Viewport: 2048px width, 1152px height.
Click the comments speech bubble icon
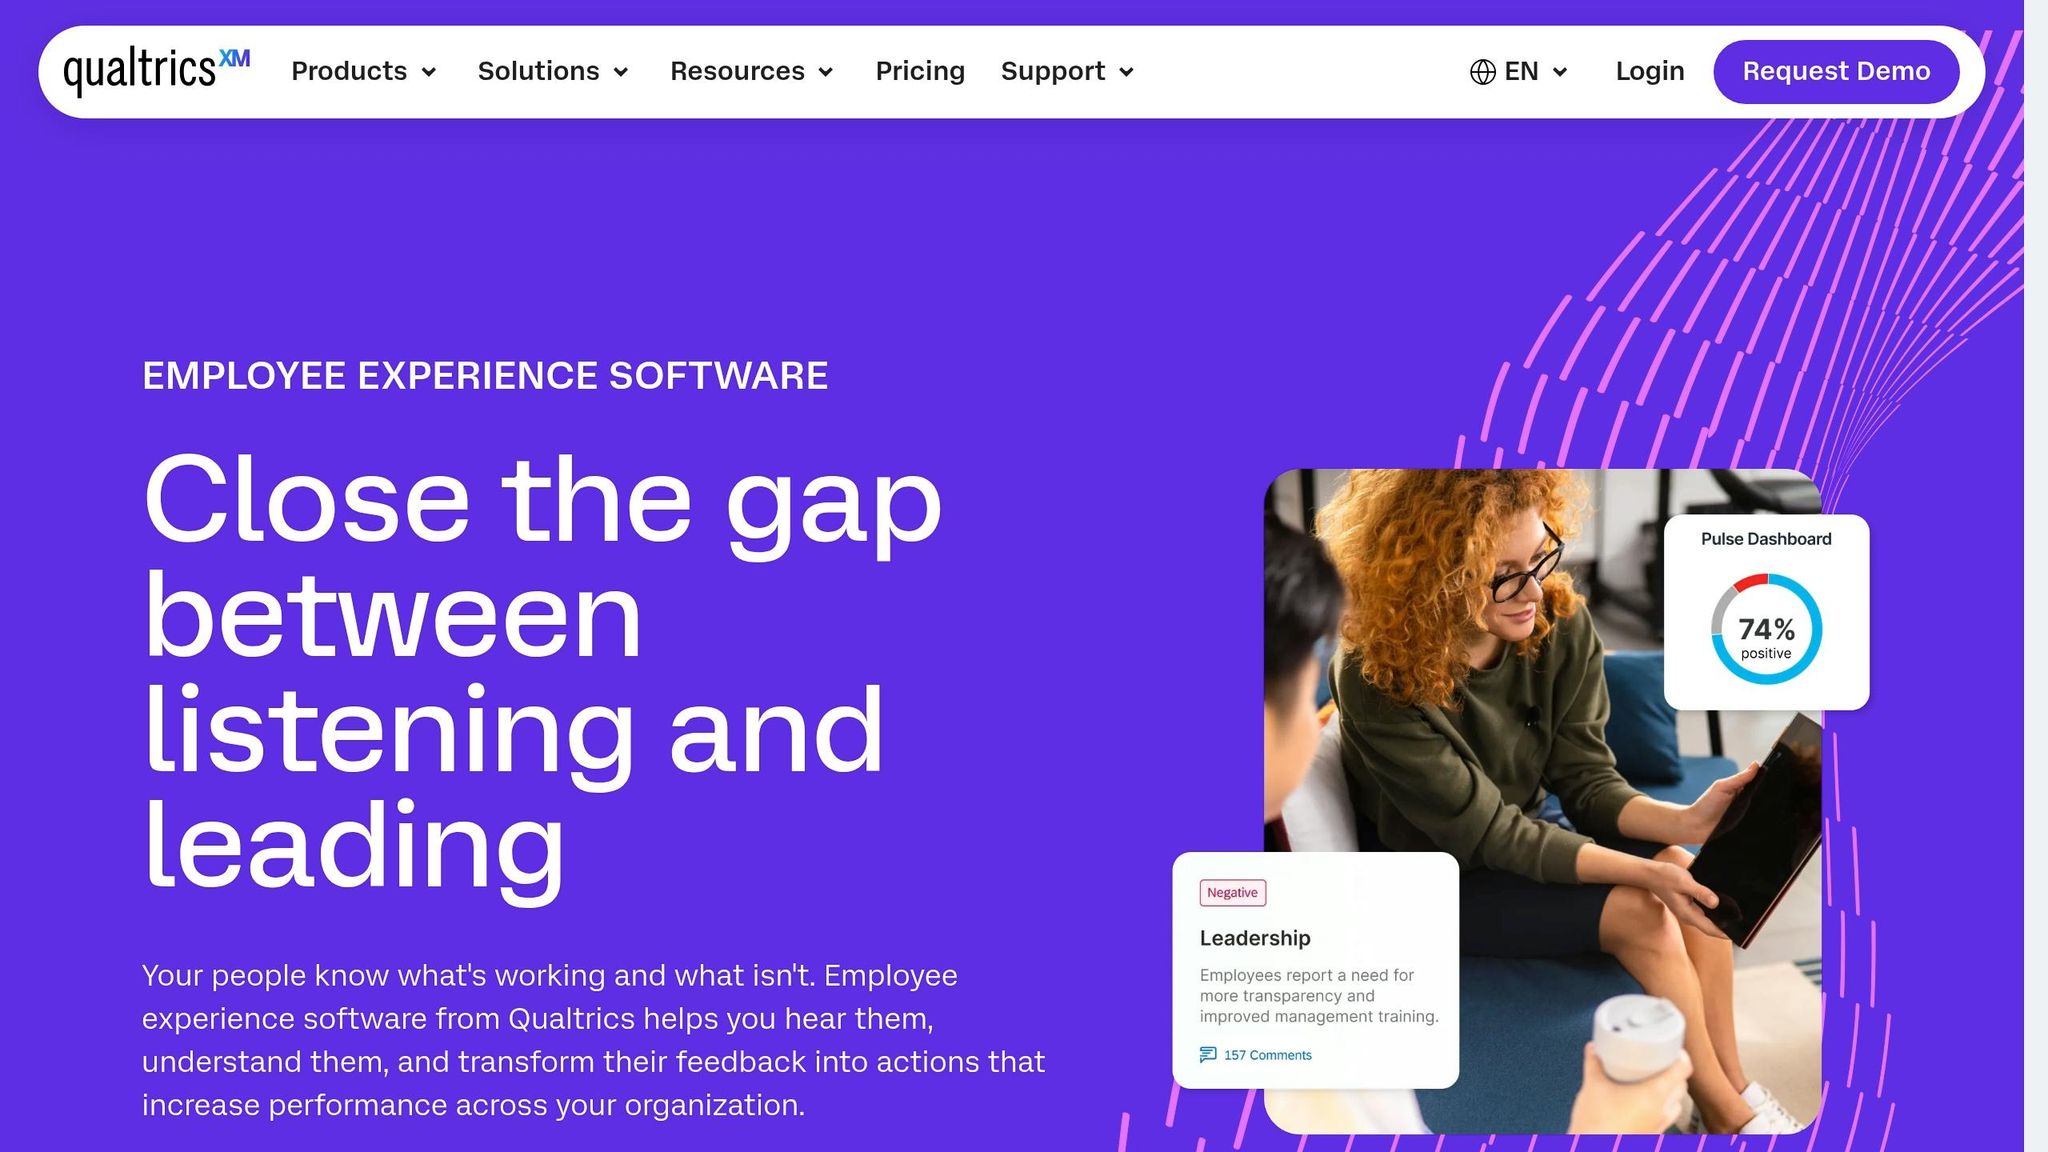(x=1208, y=1055)
